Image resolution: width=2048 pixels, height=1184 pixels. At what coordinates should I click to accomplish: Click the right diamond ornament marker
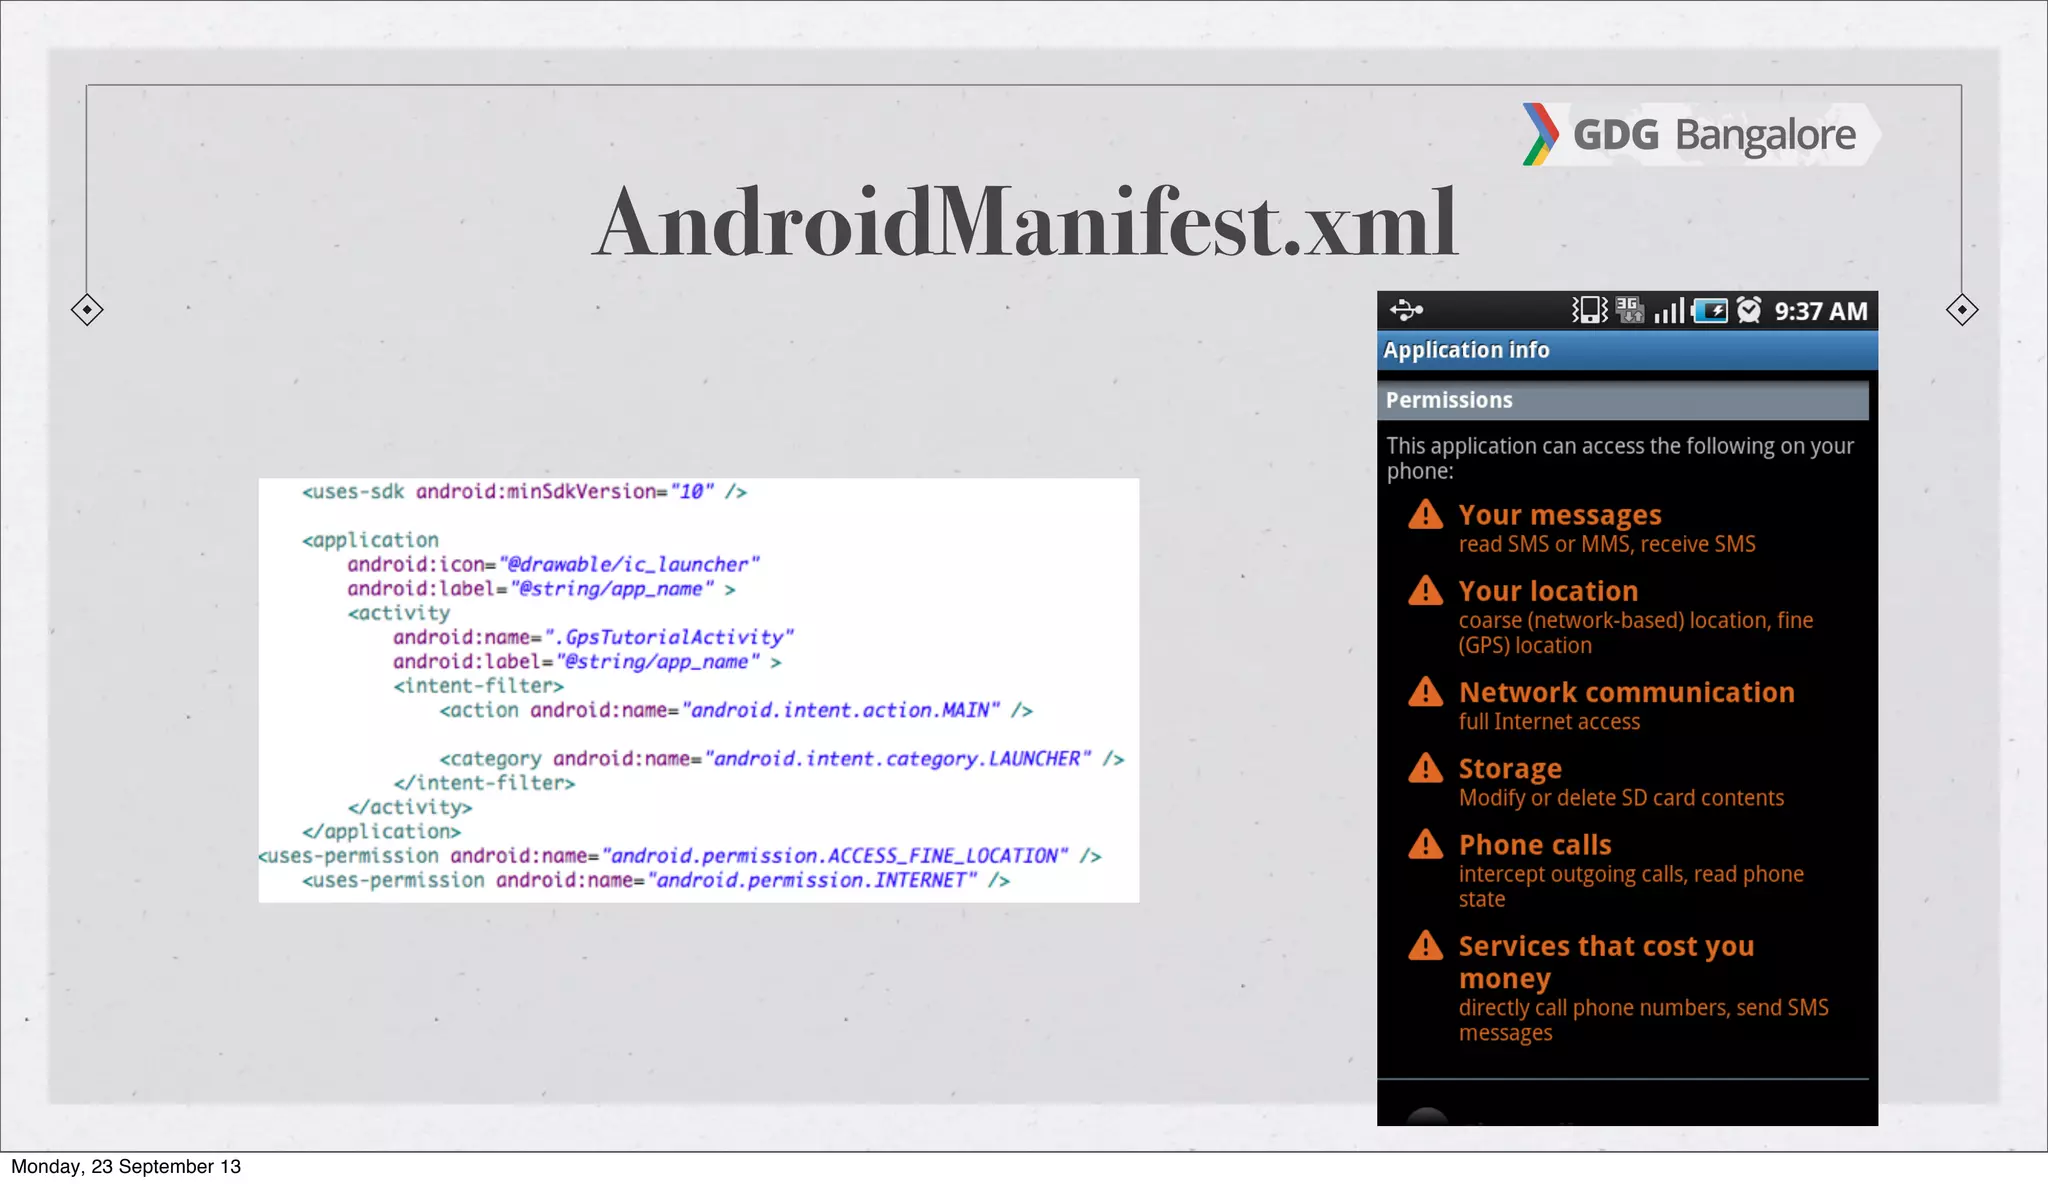click(1961, 310)
